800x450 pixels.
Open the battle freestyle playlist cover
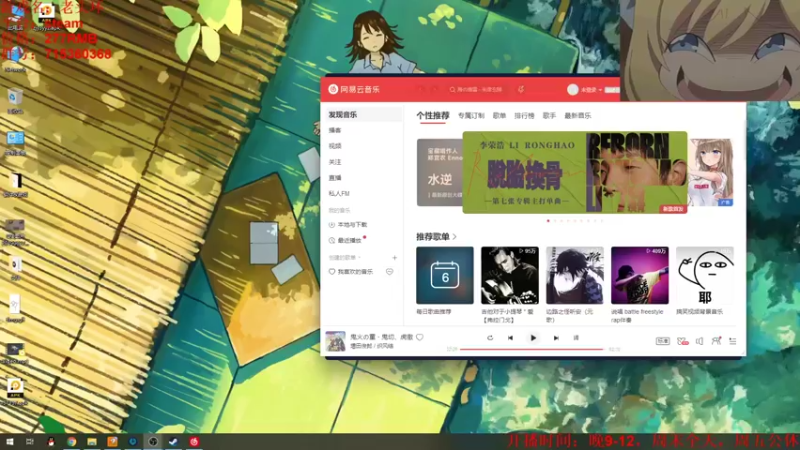pyautogui.click(x=640, y=276)
